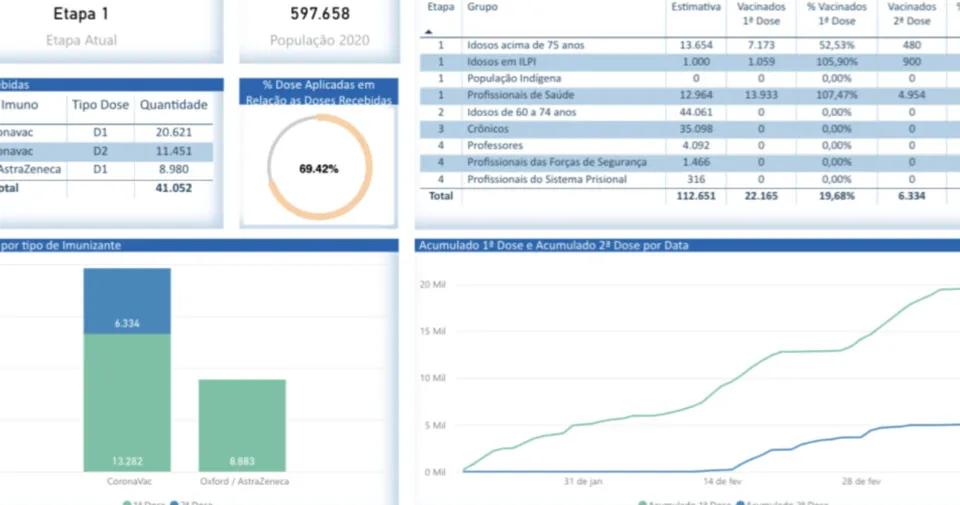Click the 28 de fev date label
The image size is (960, 505).
click(x=861, y=482)
